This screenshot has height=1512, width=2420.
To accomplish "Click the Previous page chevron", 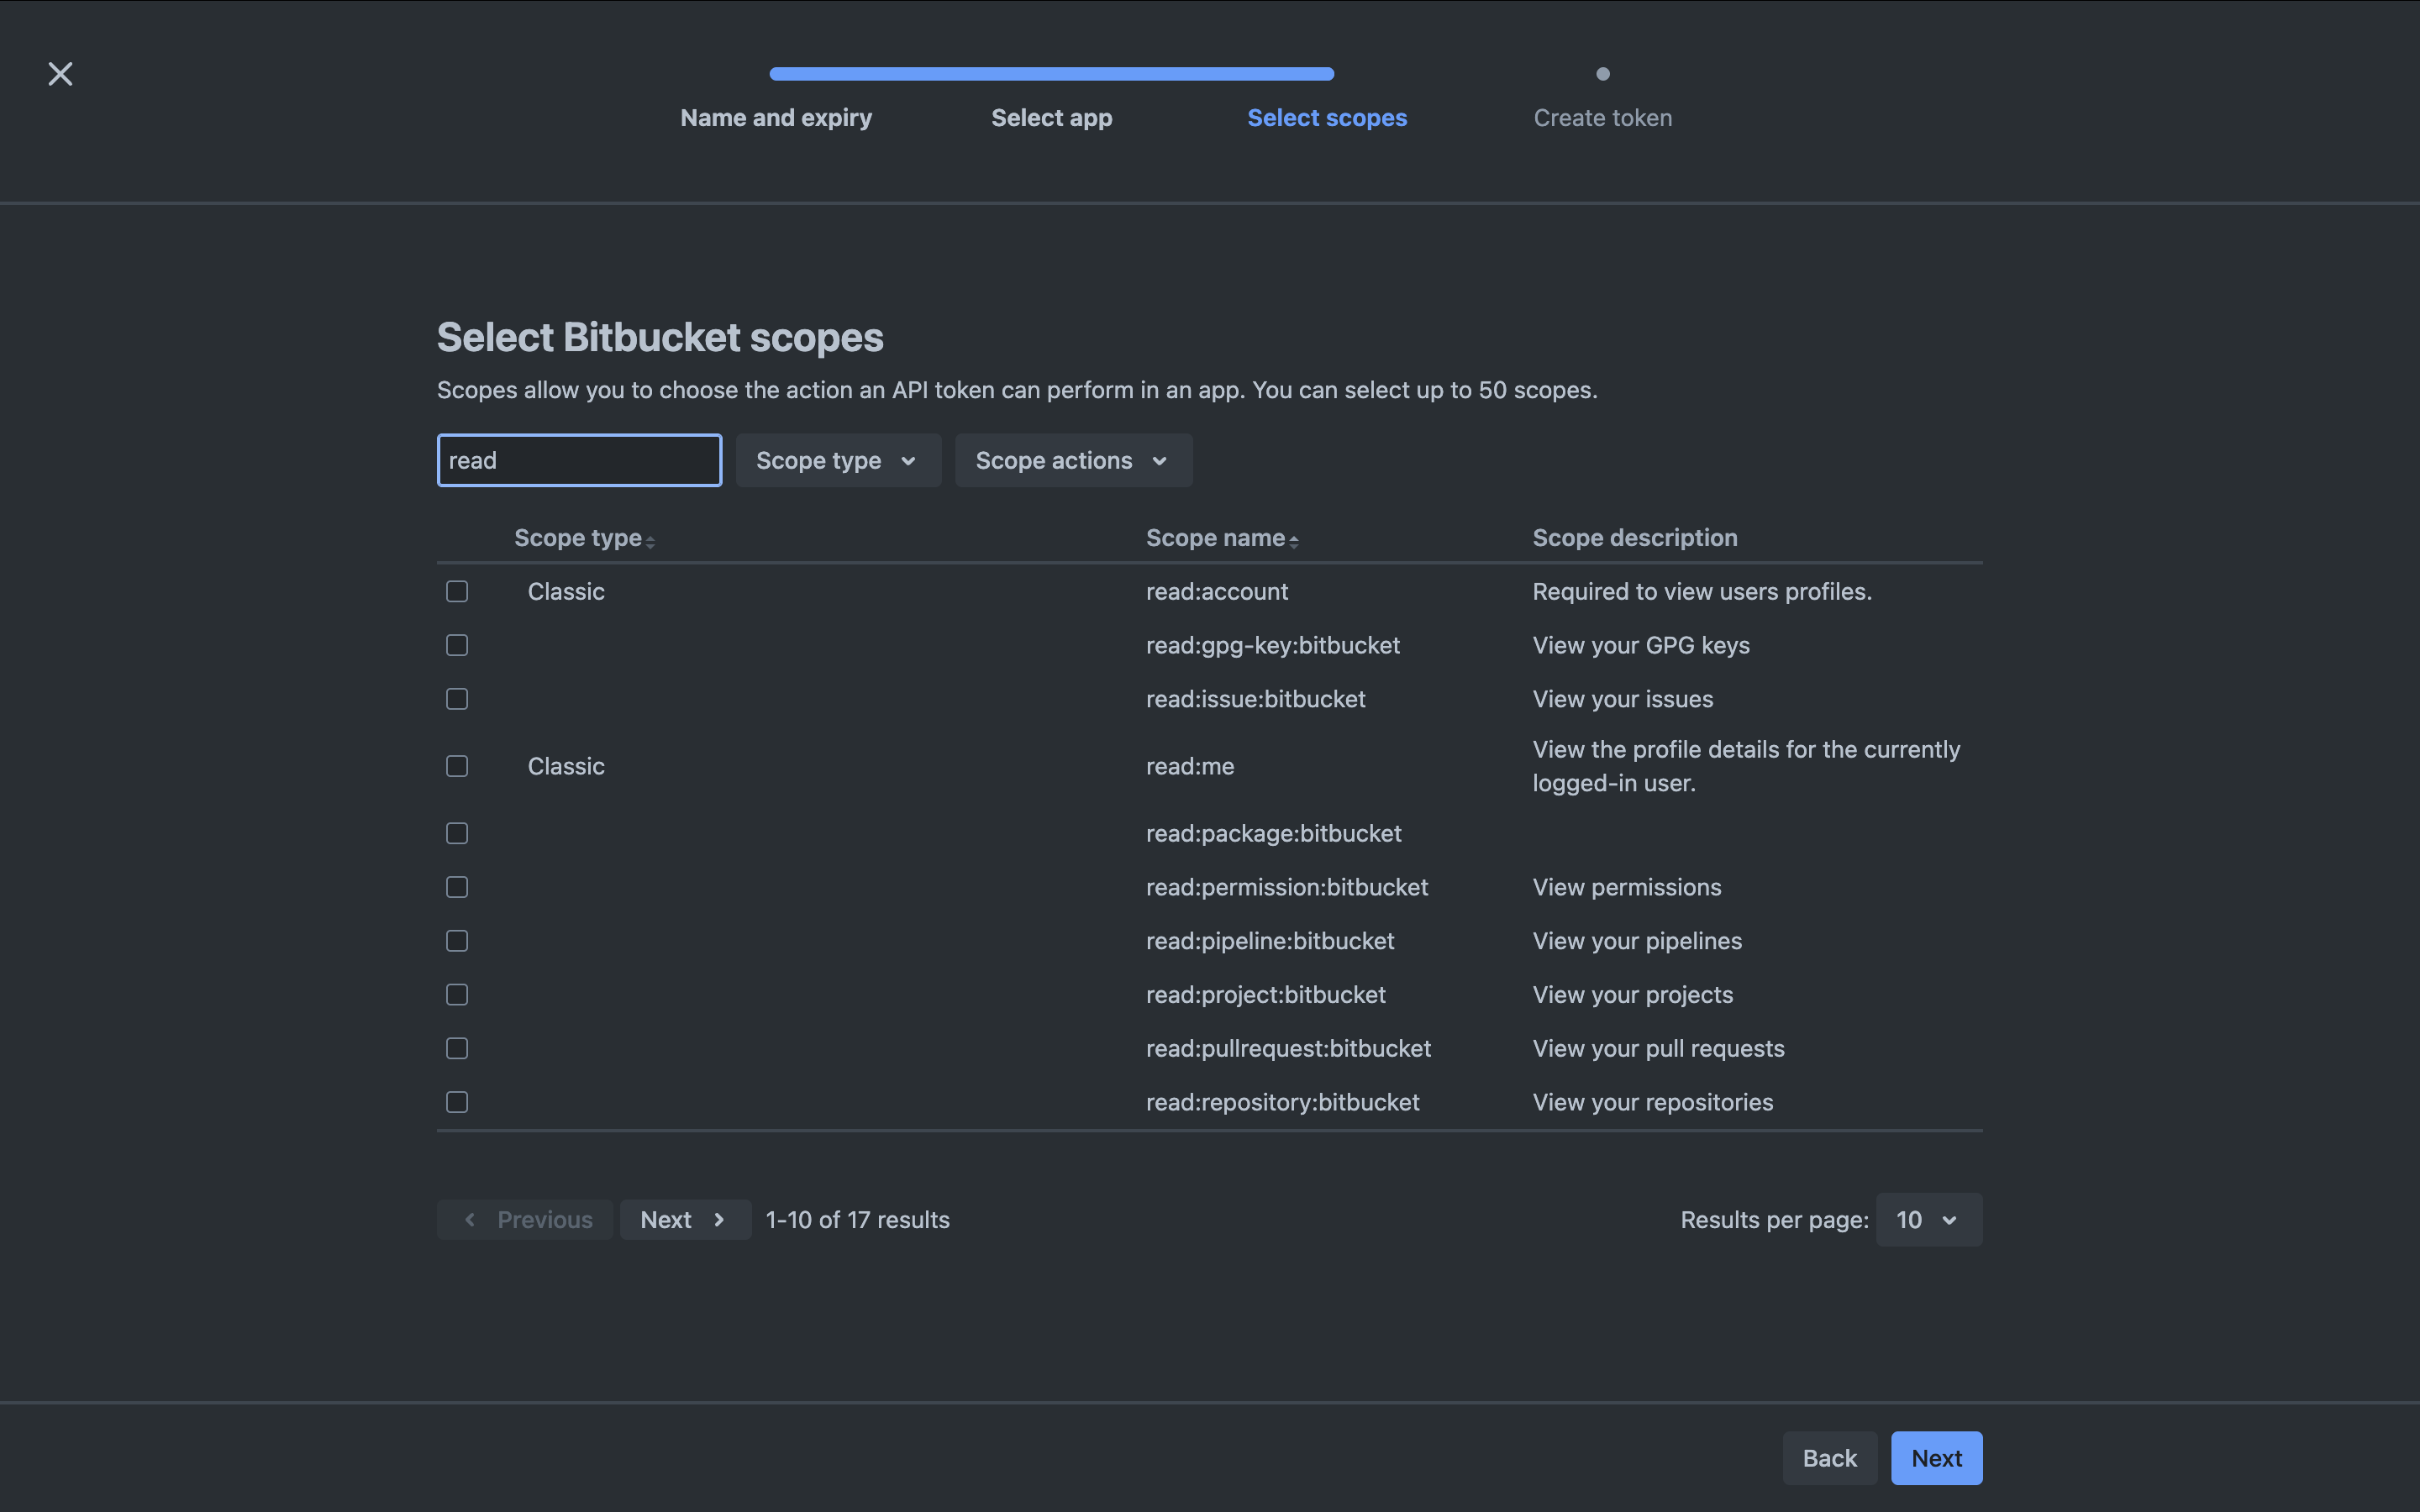I will click(x=470, y=1219).
